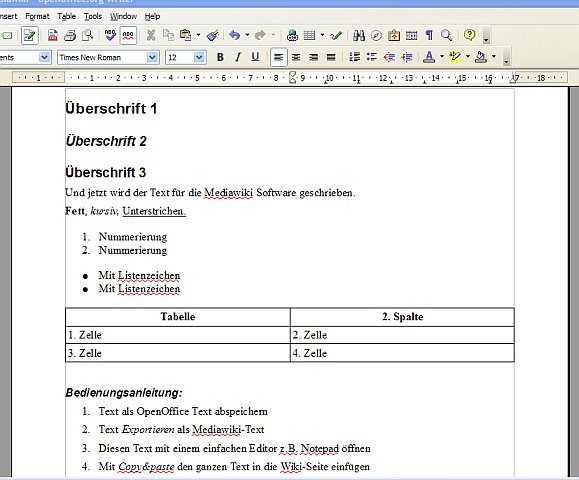Image resolution: width=579 pixels, height=480 pixels.
Task: Open the Data Sources icon
Action: pos(411,35)
